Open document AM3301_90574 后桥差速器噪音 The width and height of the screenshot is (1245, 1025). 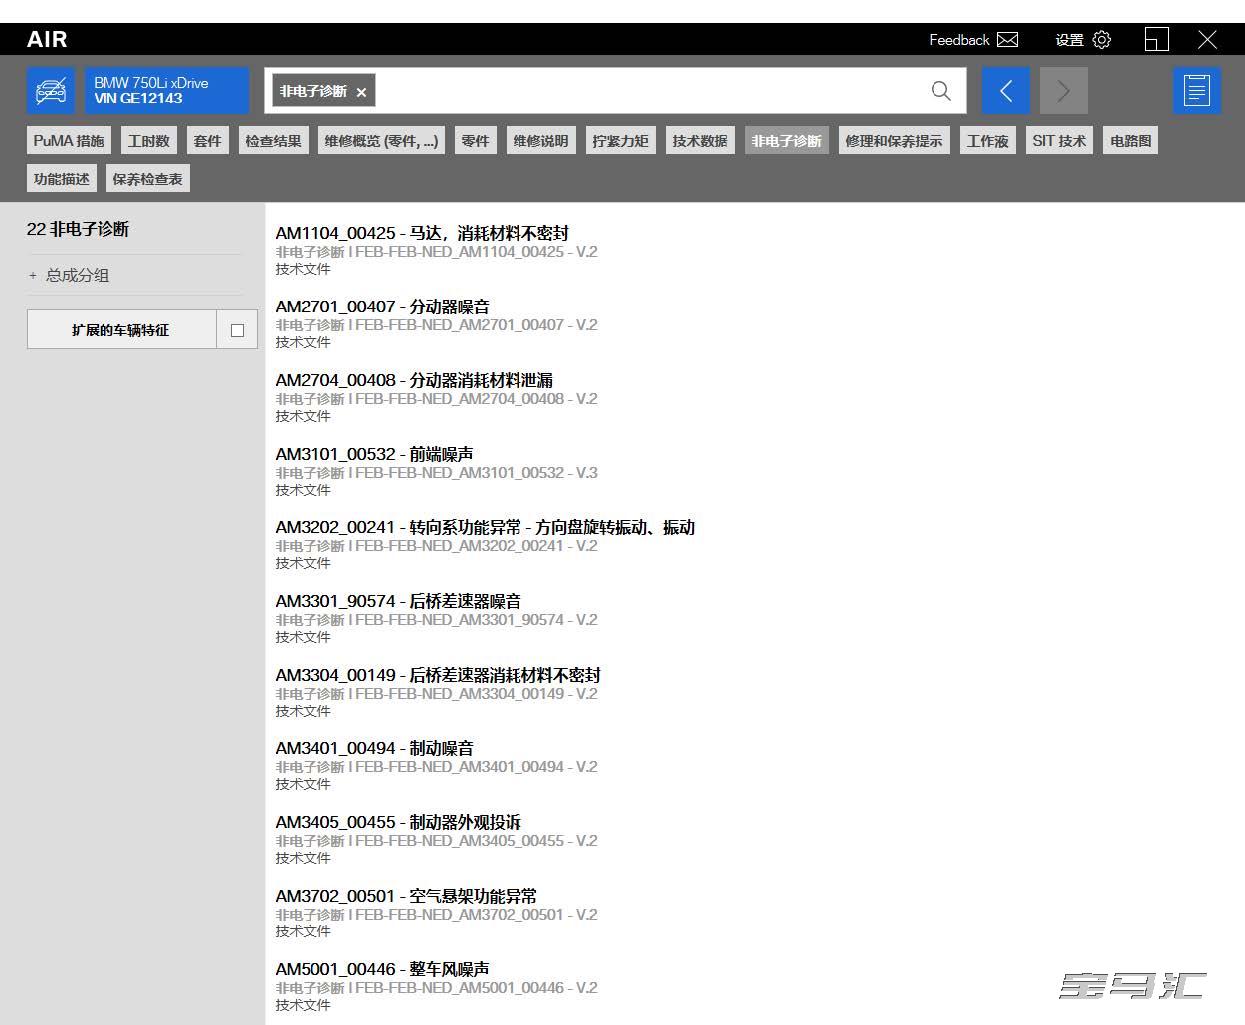(398, 601)
